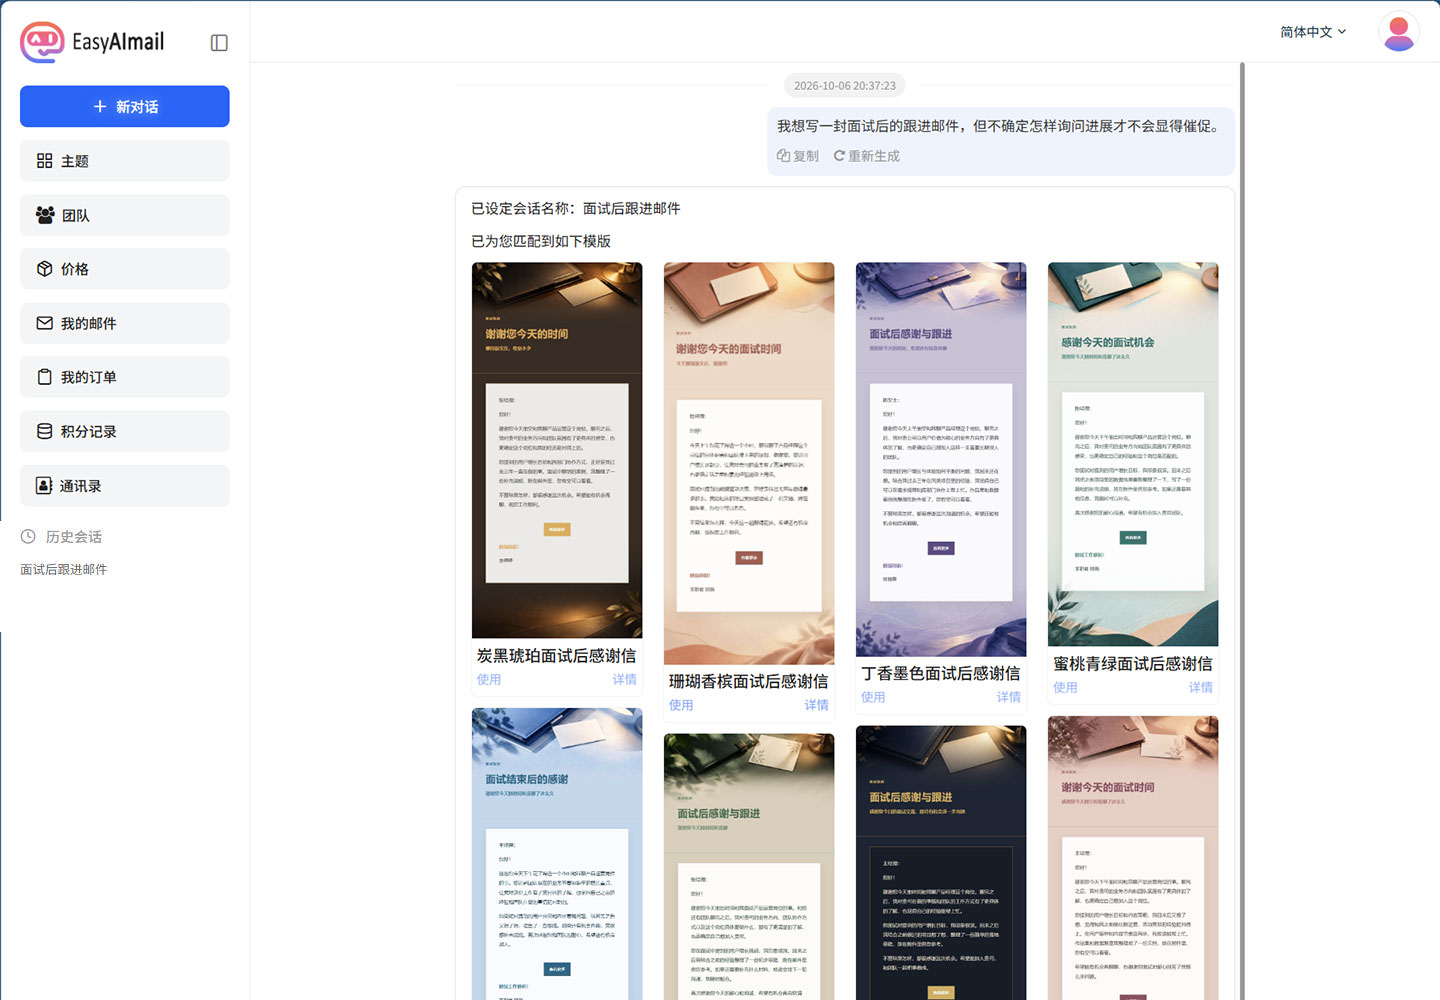Copy the message with 复制 button

pos(798,156)
